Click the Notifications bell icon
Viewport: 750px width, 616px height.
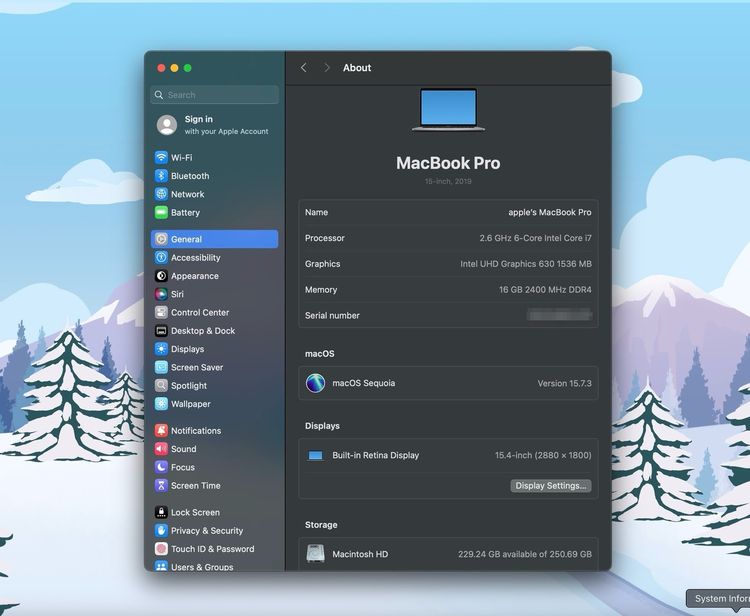click(161, 430)
